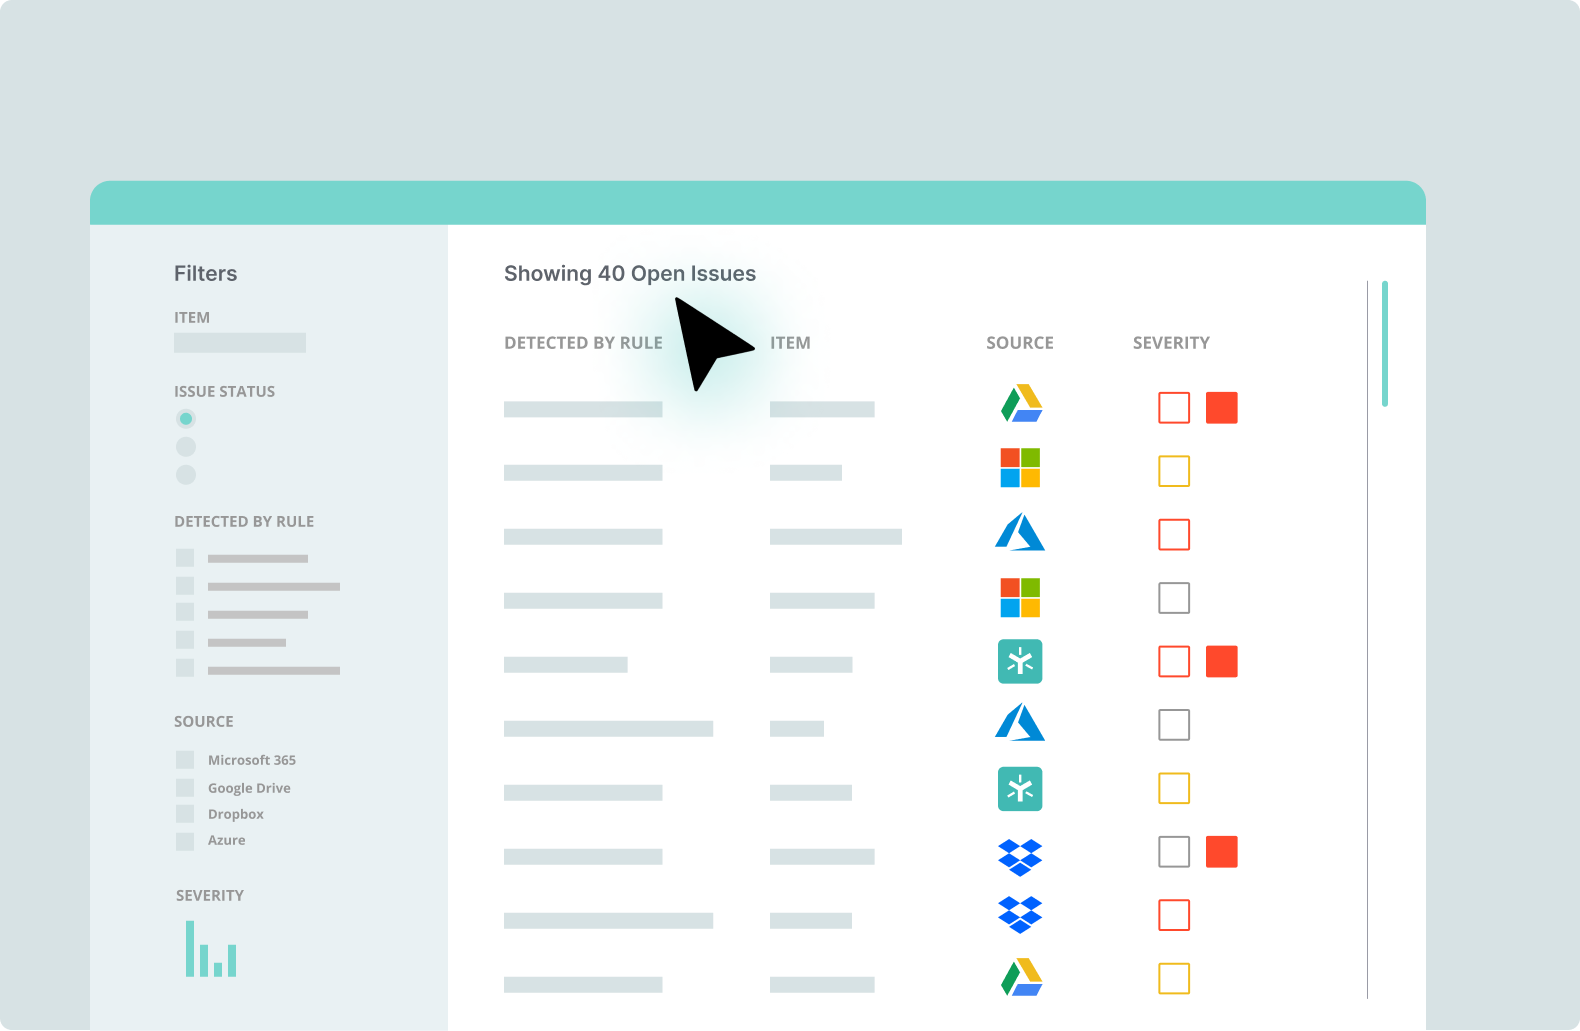Click the upper Dropbox source icon
The width and height of the screenshot is (1580, 1031).
tap(1020, 857)
